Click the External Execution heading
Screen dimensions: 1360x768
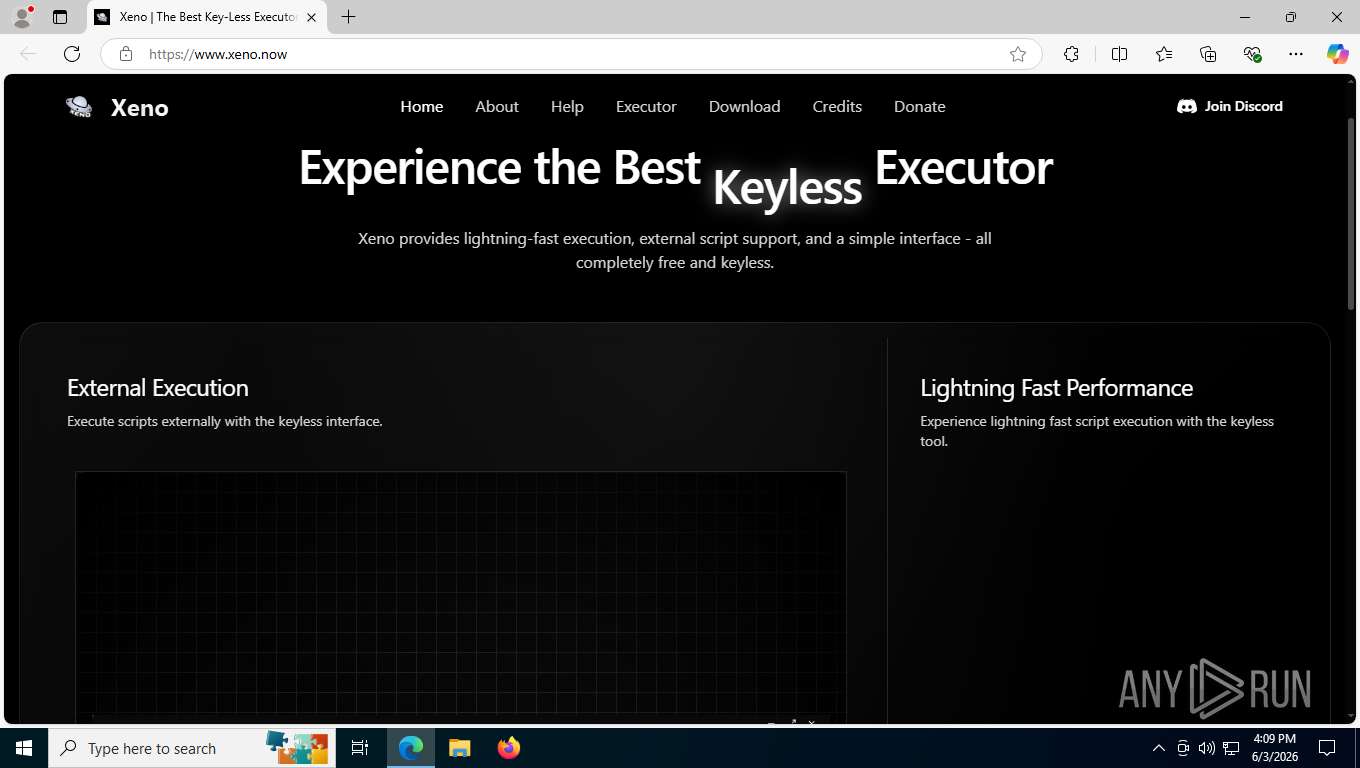[158, 388]
